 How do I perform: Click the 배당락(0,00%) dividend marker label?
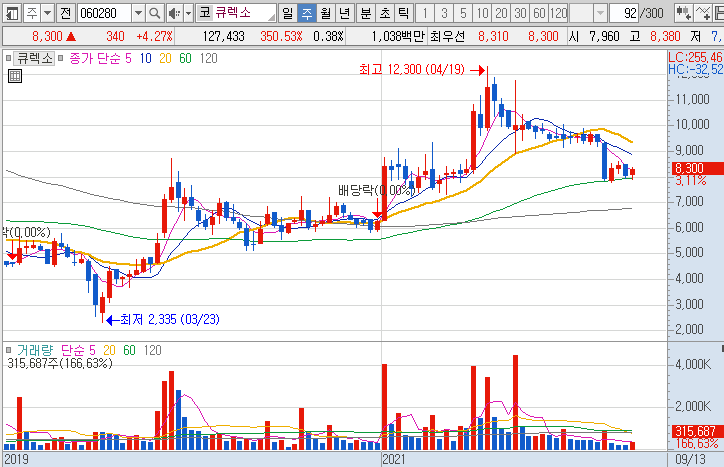tap(377, 190)
